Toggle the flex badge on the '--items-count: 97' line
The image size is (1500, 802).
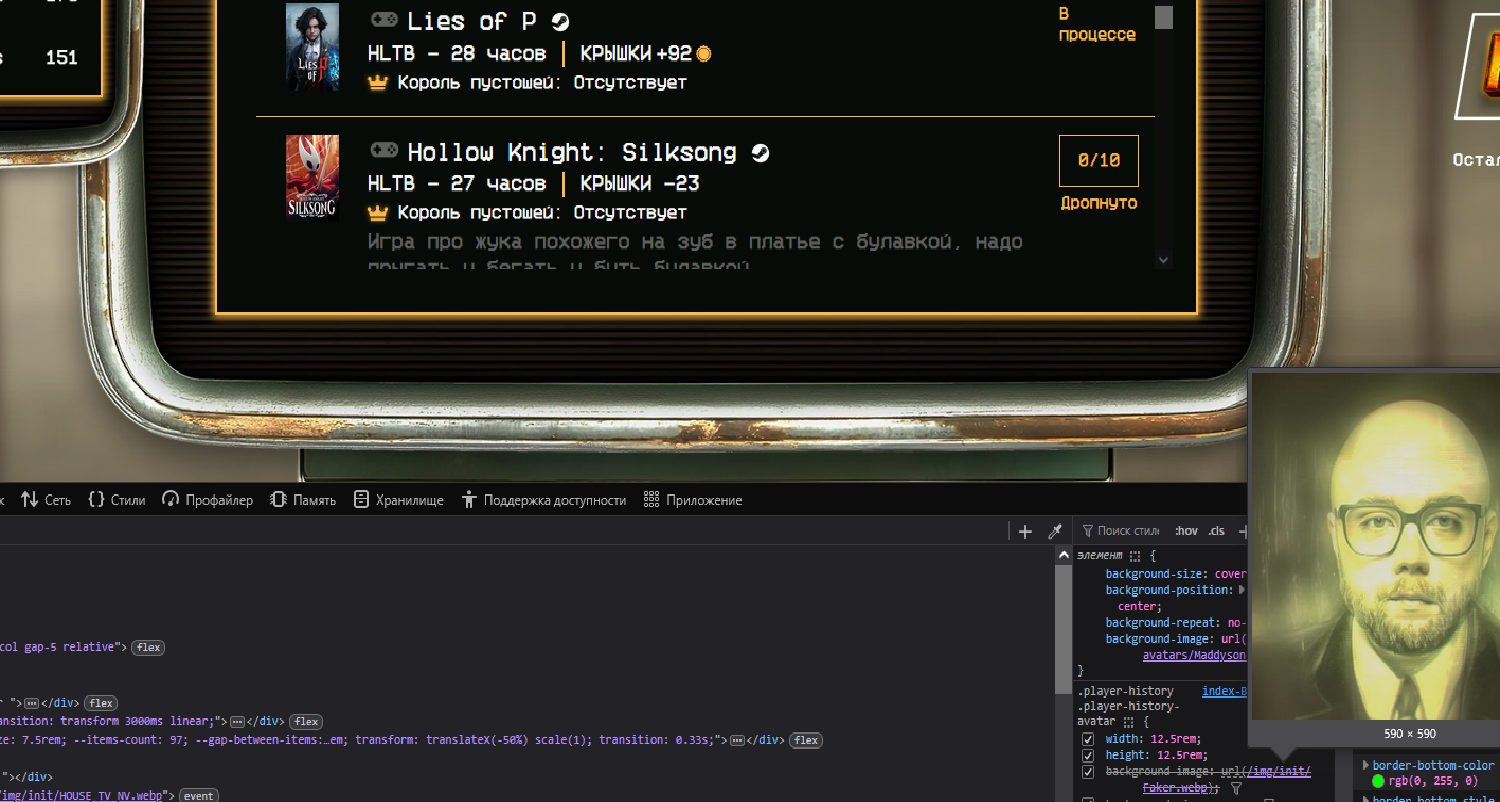point(806,740)
